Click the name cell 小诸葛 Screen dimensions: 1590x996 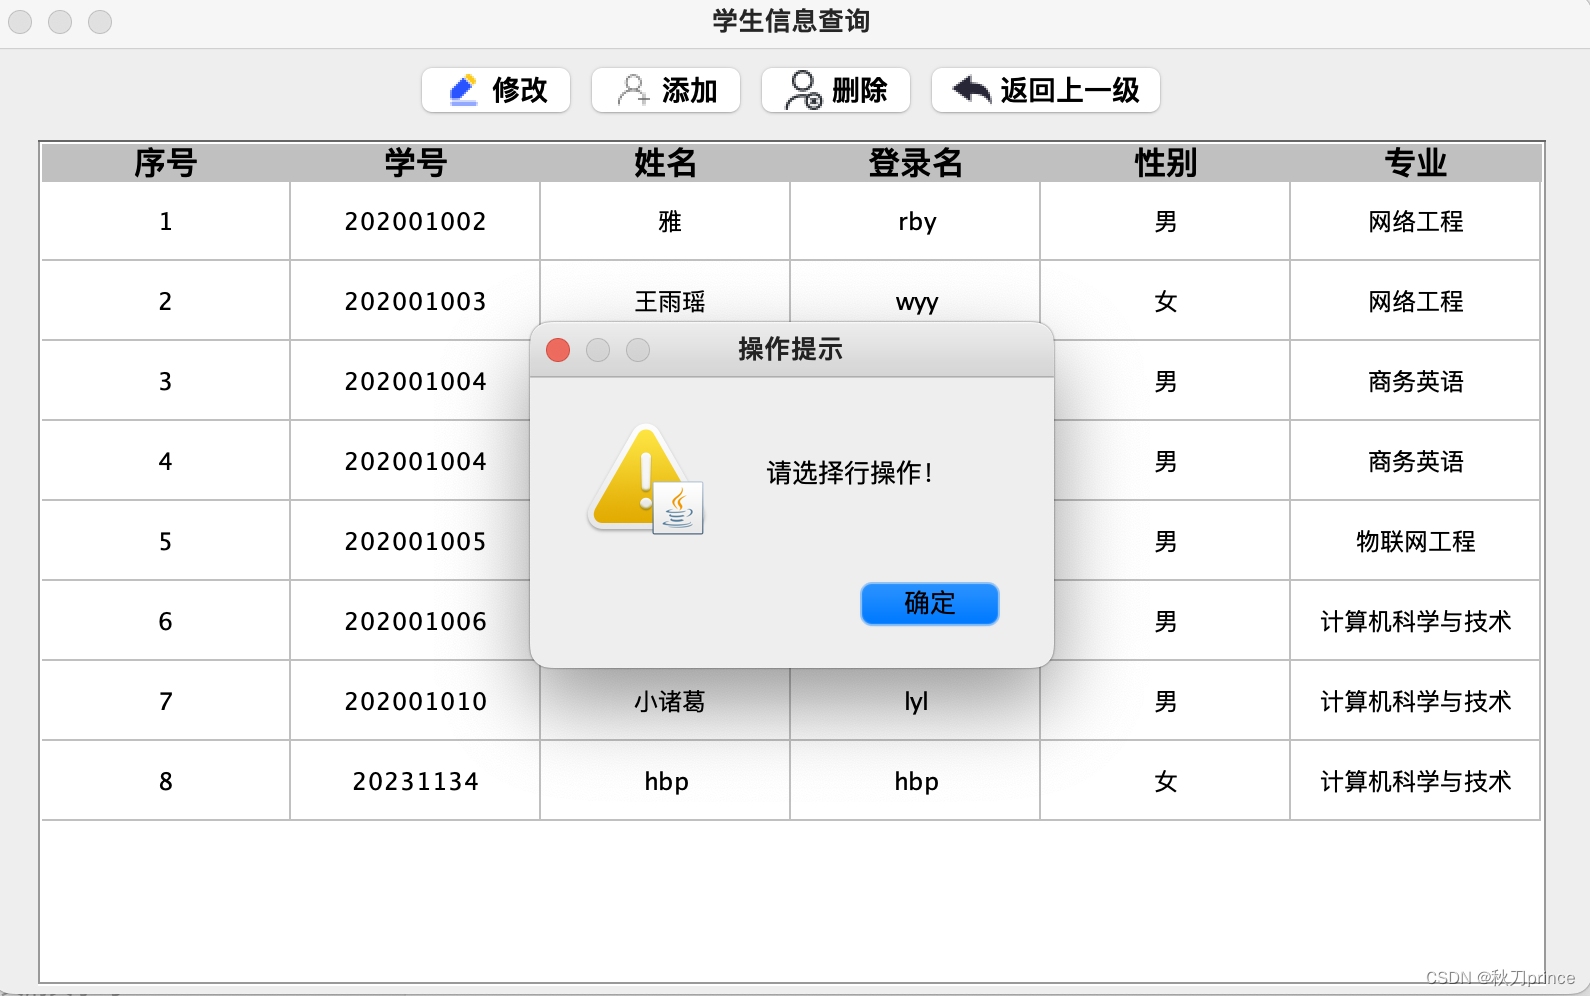click(665, 705)
